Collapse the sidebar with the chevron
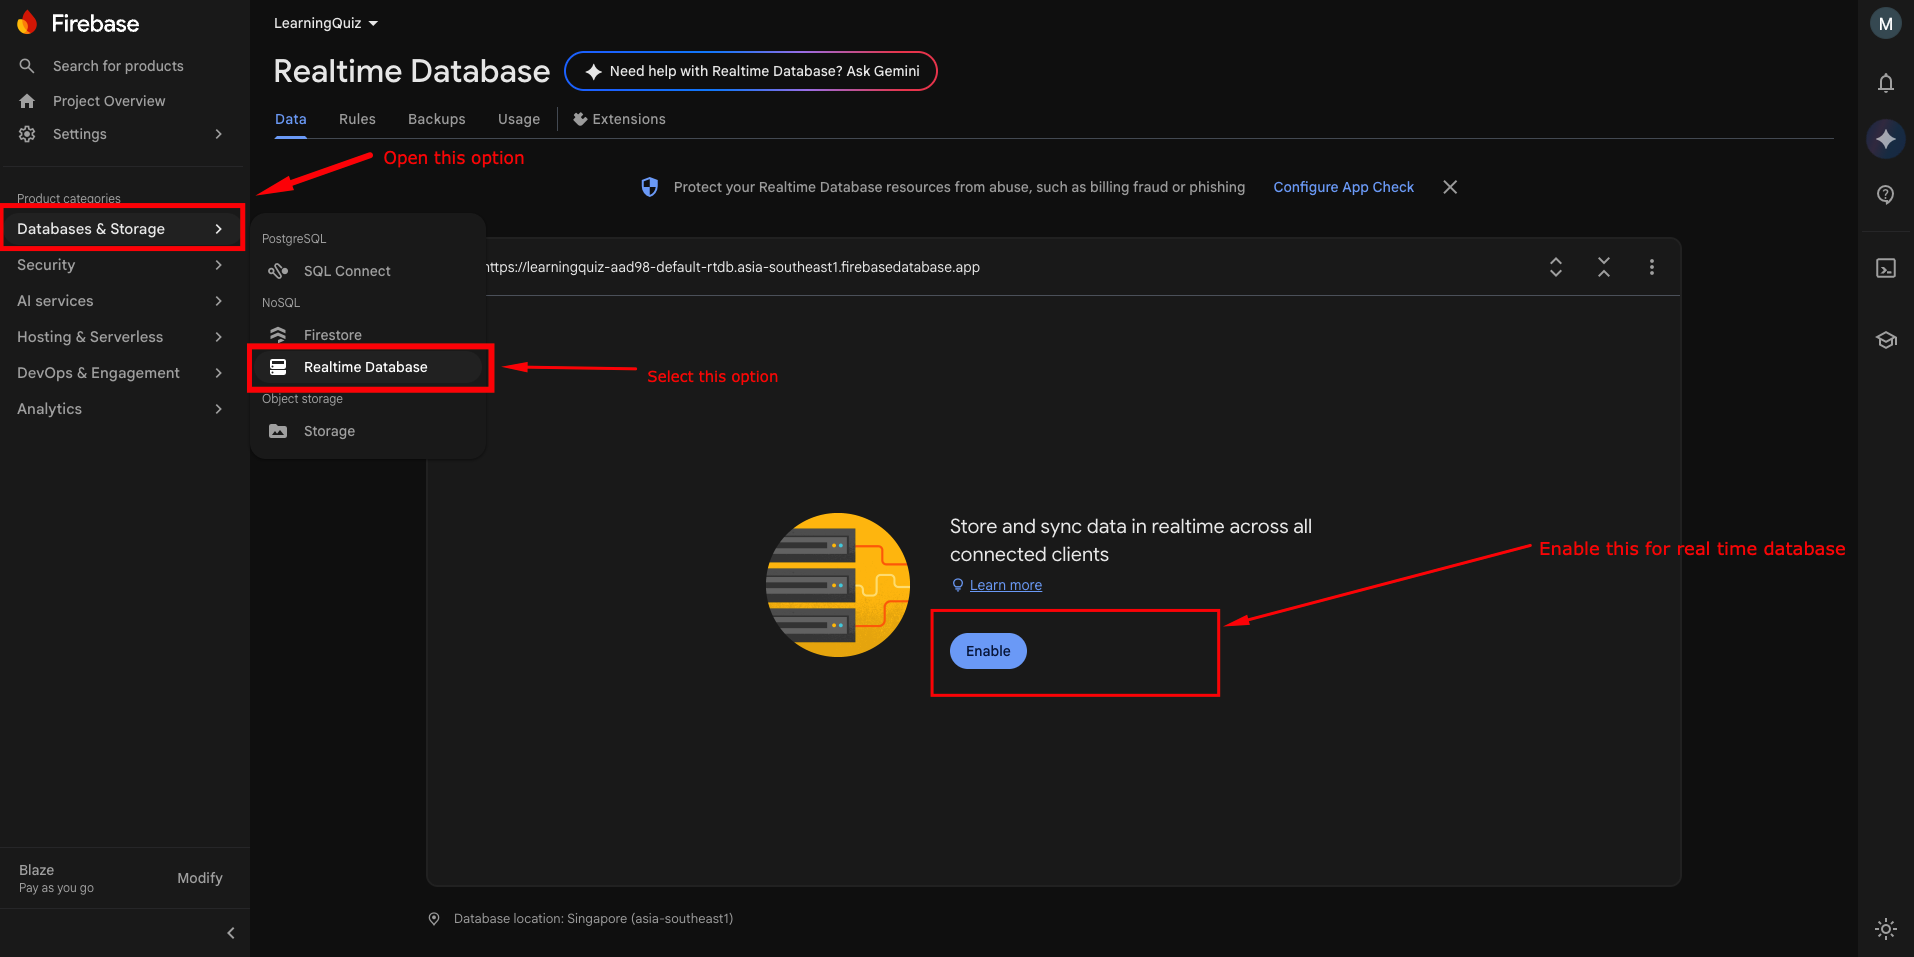 pos(231,933)
